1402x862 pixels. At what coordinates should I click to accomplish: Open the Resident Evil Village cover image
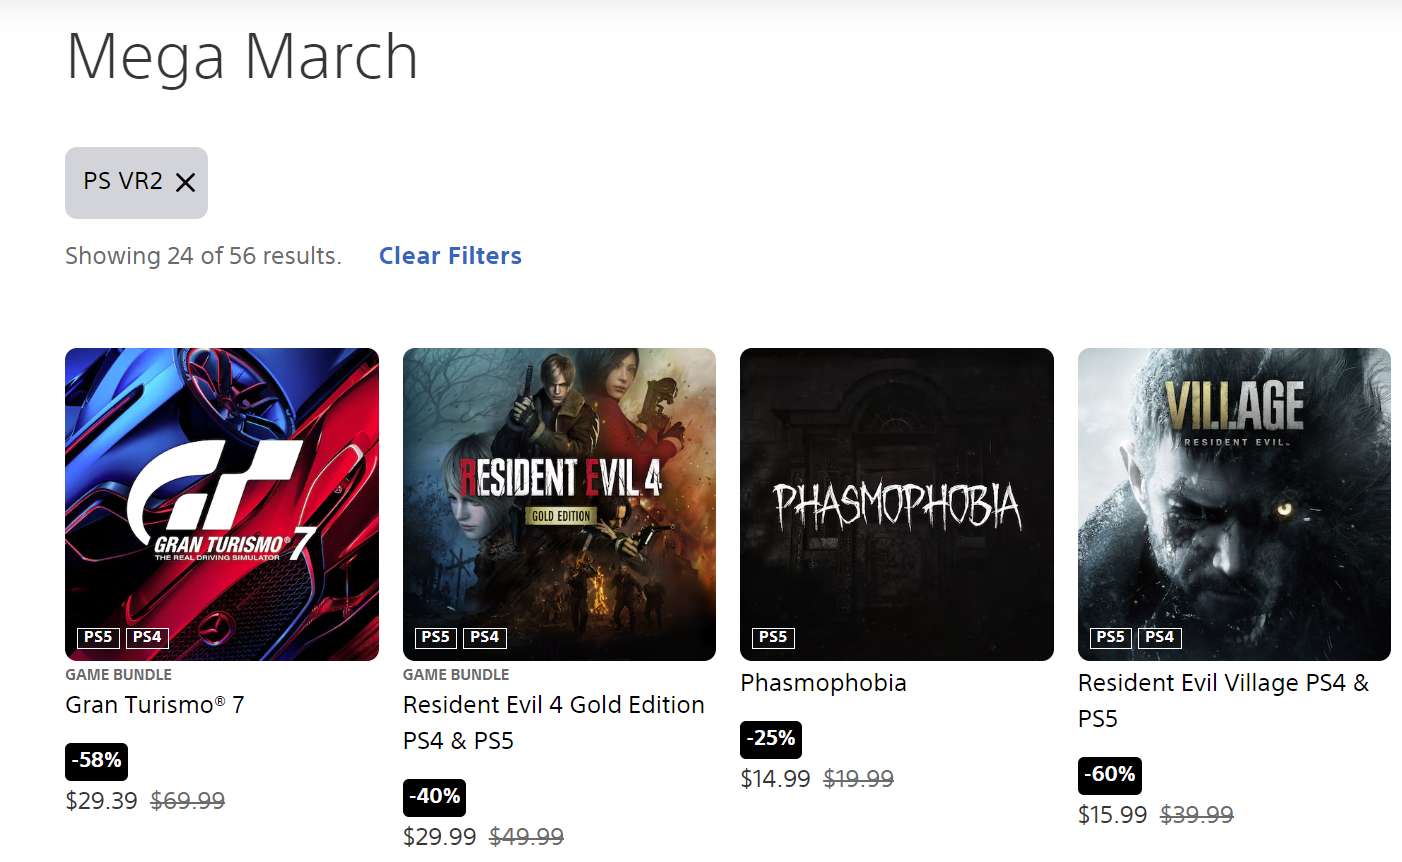[x=1234, y=490]
